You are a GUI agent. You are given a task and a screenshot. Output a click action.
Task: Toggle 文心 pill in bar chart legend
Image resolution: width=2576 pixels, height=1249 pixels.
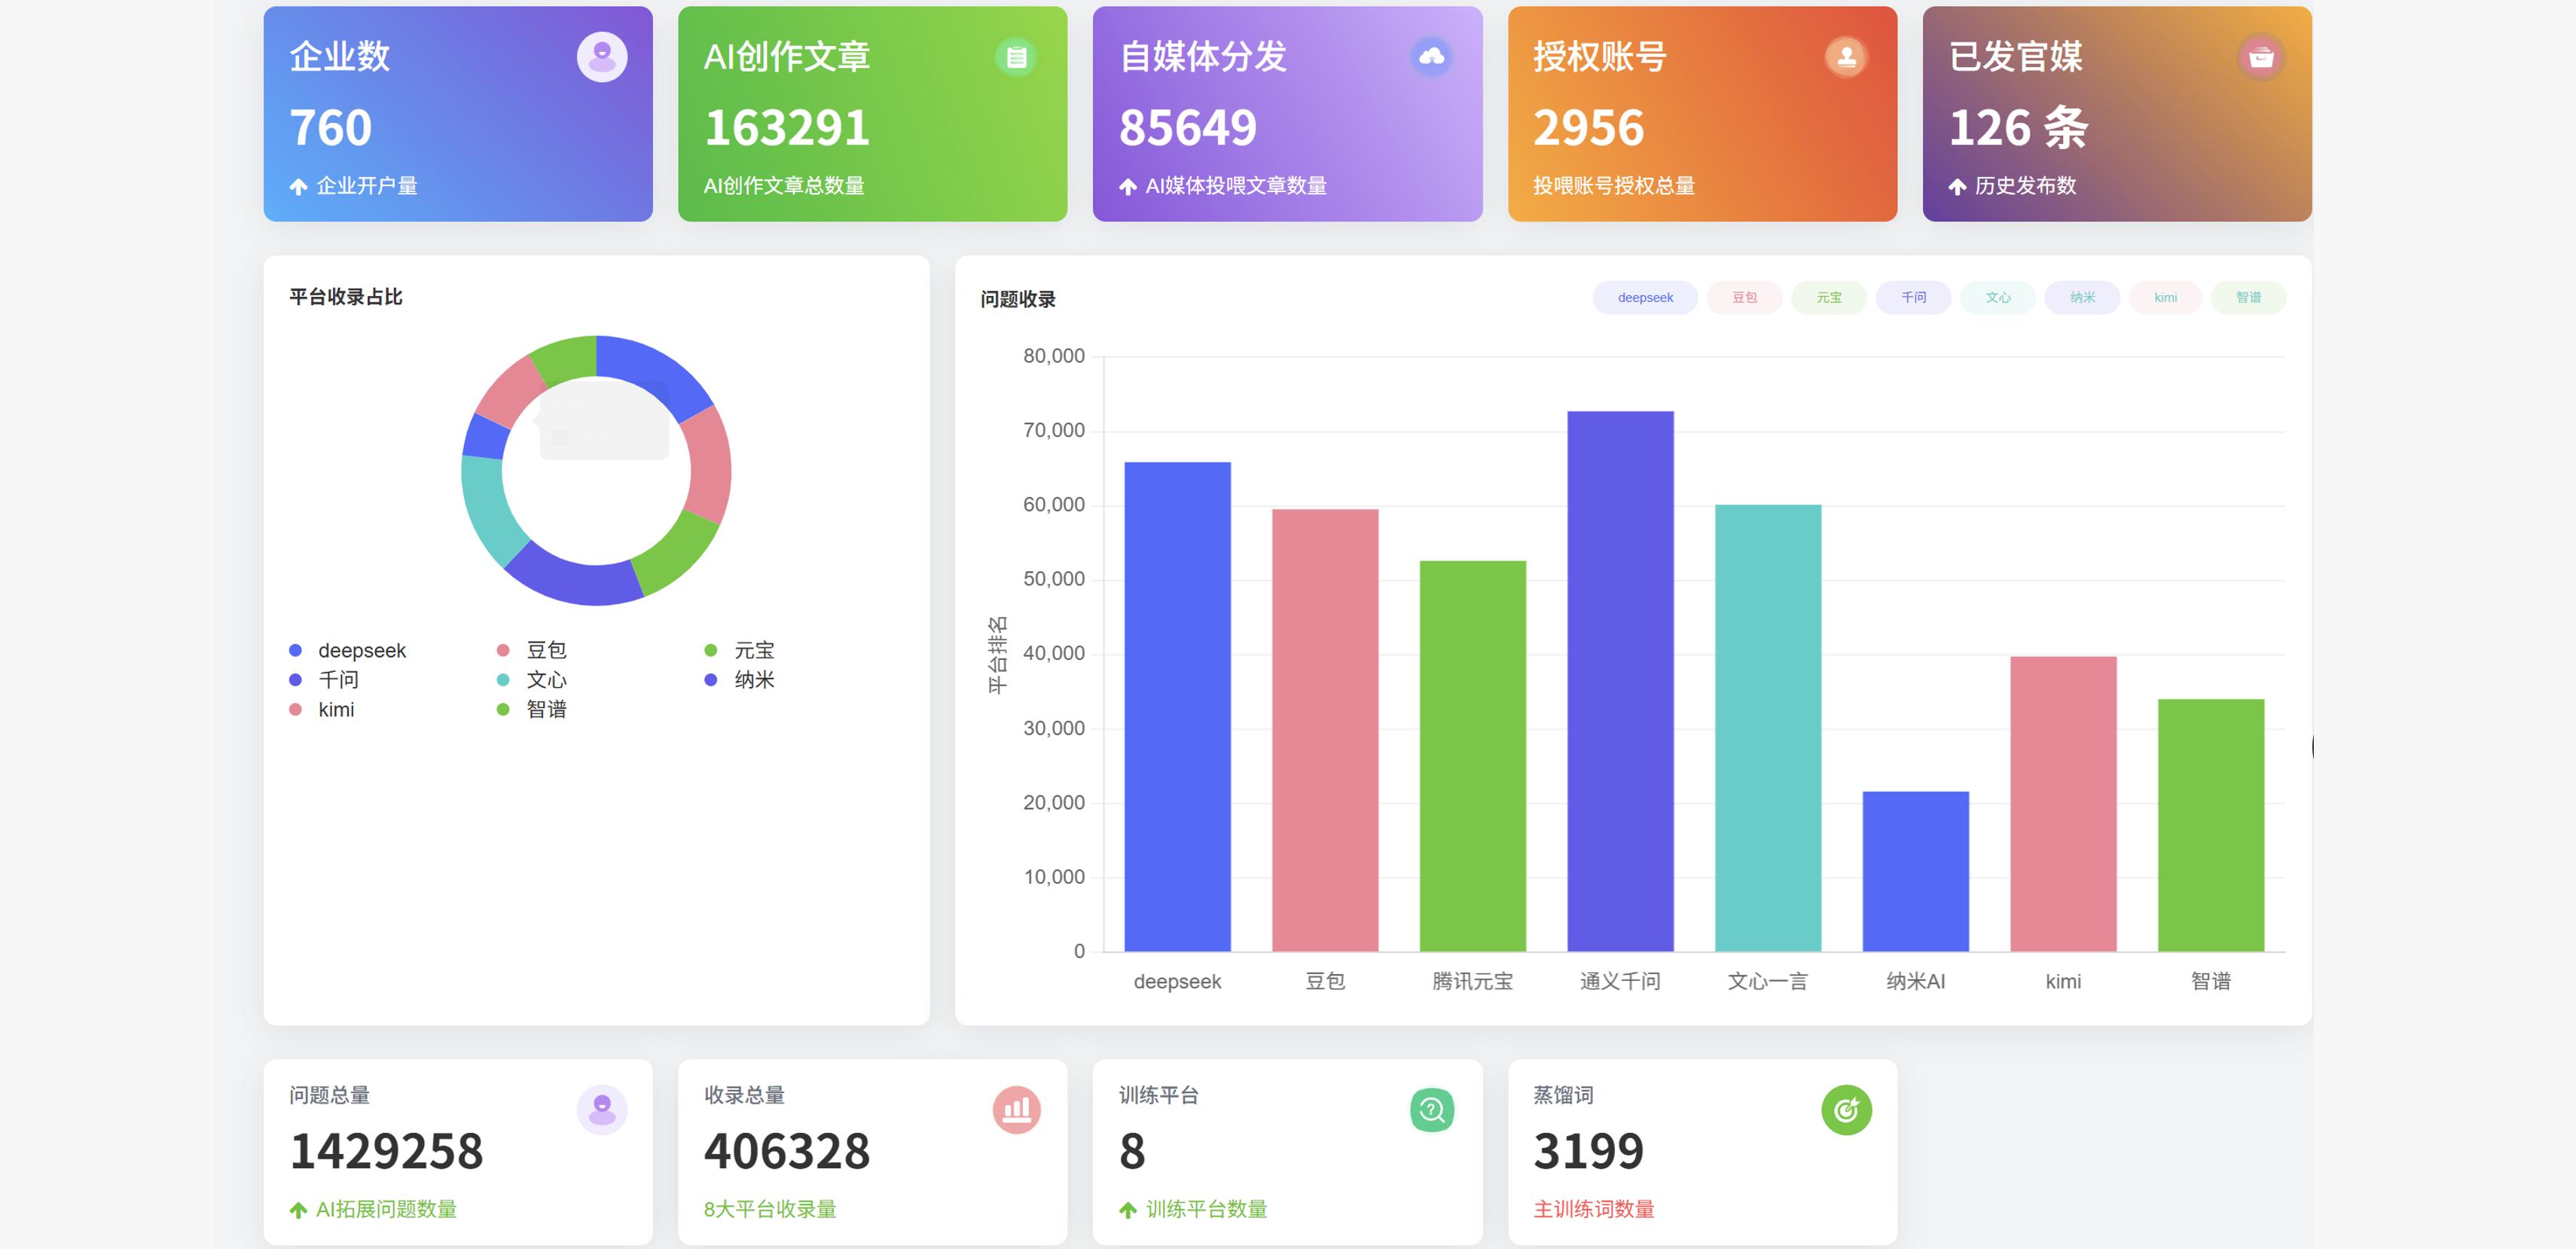1997,298
